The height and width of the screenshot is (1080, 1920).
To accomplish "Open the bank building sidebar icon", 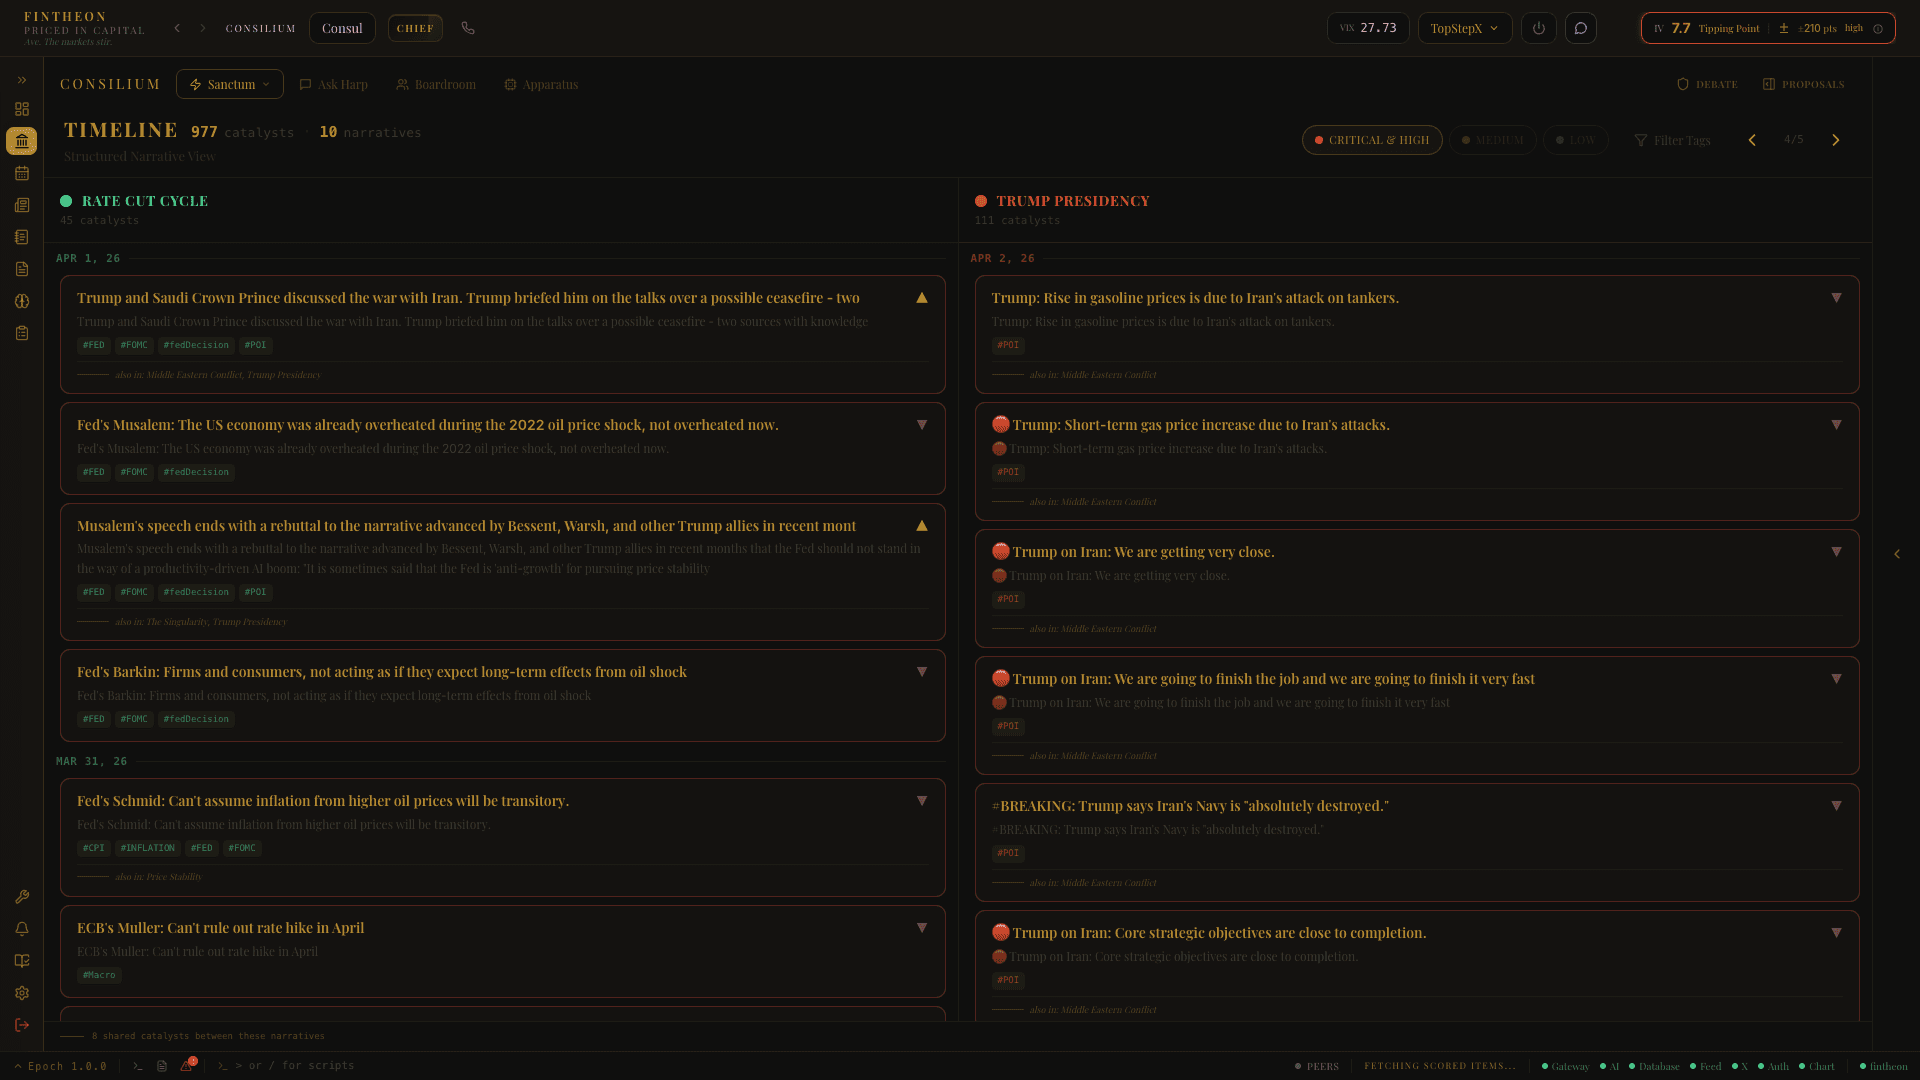I will (21, 141).
